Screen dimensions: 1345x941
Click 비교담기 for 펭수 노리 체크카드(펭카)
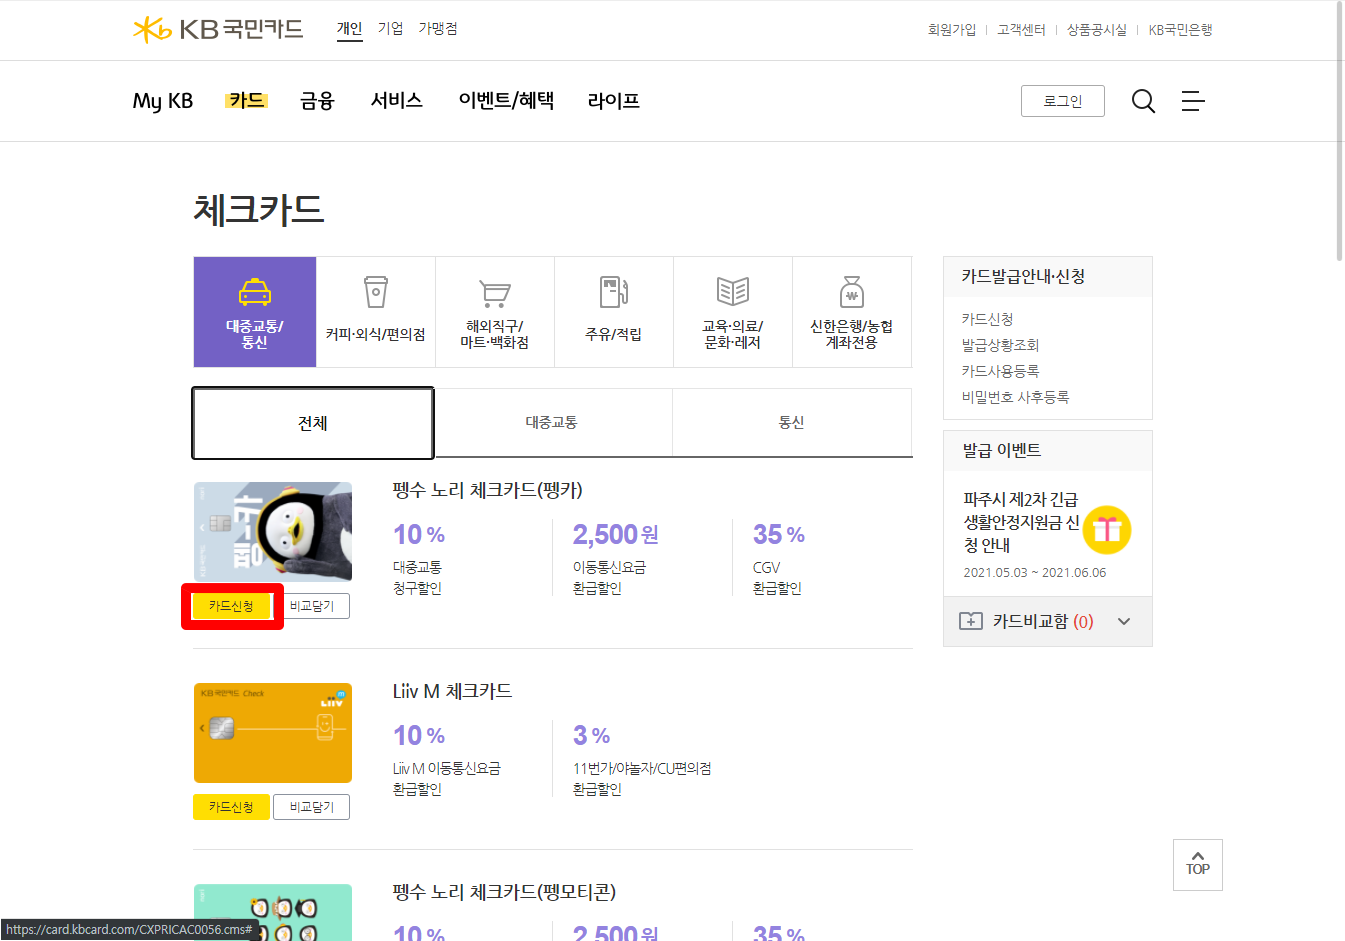(312, 606)
